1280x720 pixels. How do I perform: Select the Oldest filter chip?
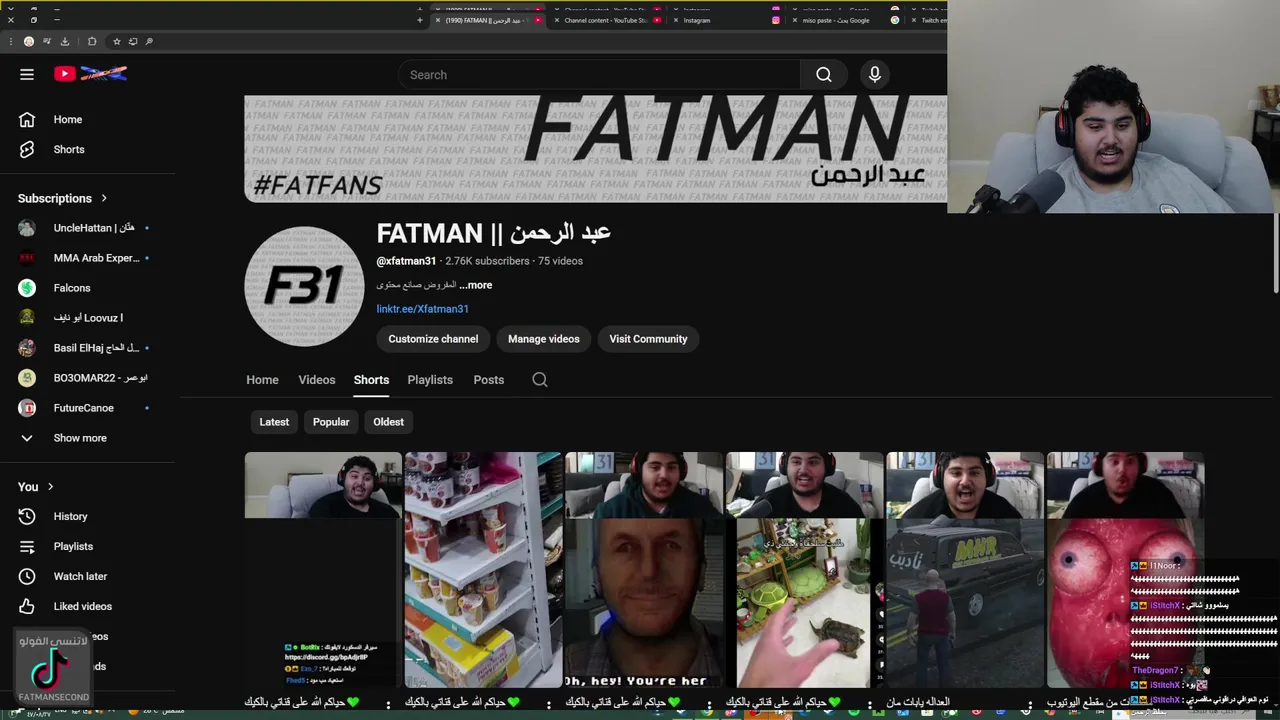point(388,422)
